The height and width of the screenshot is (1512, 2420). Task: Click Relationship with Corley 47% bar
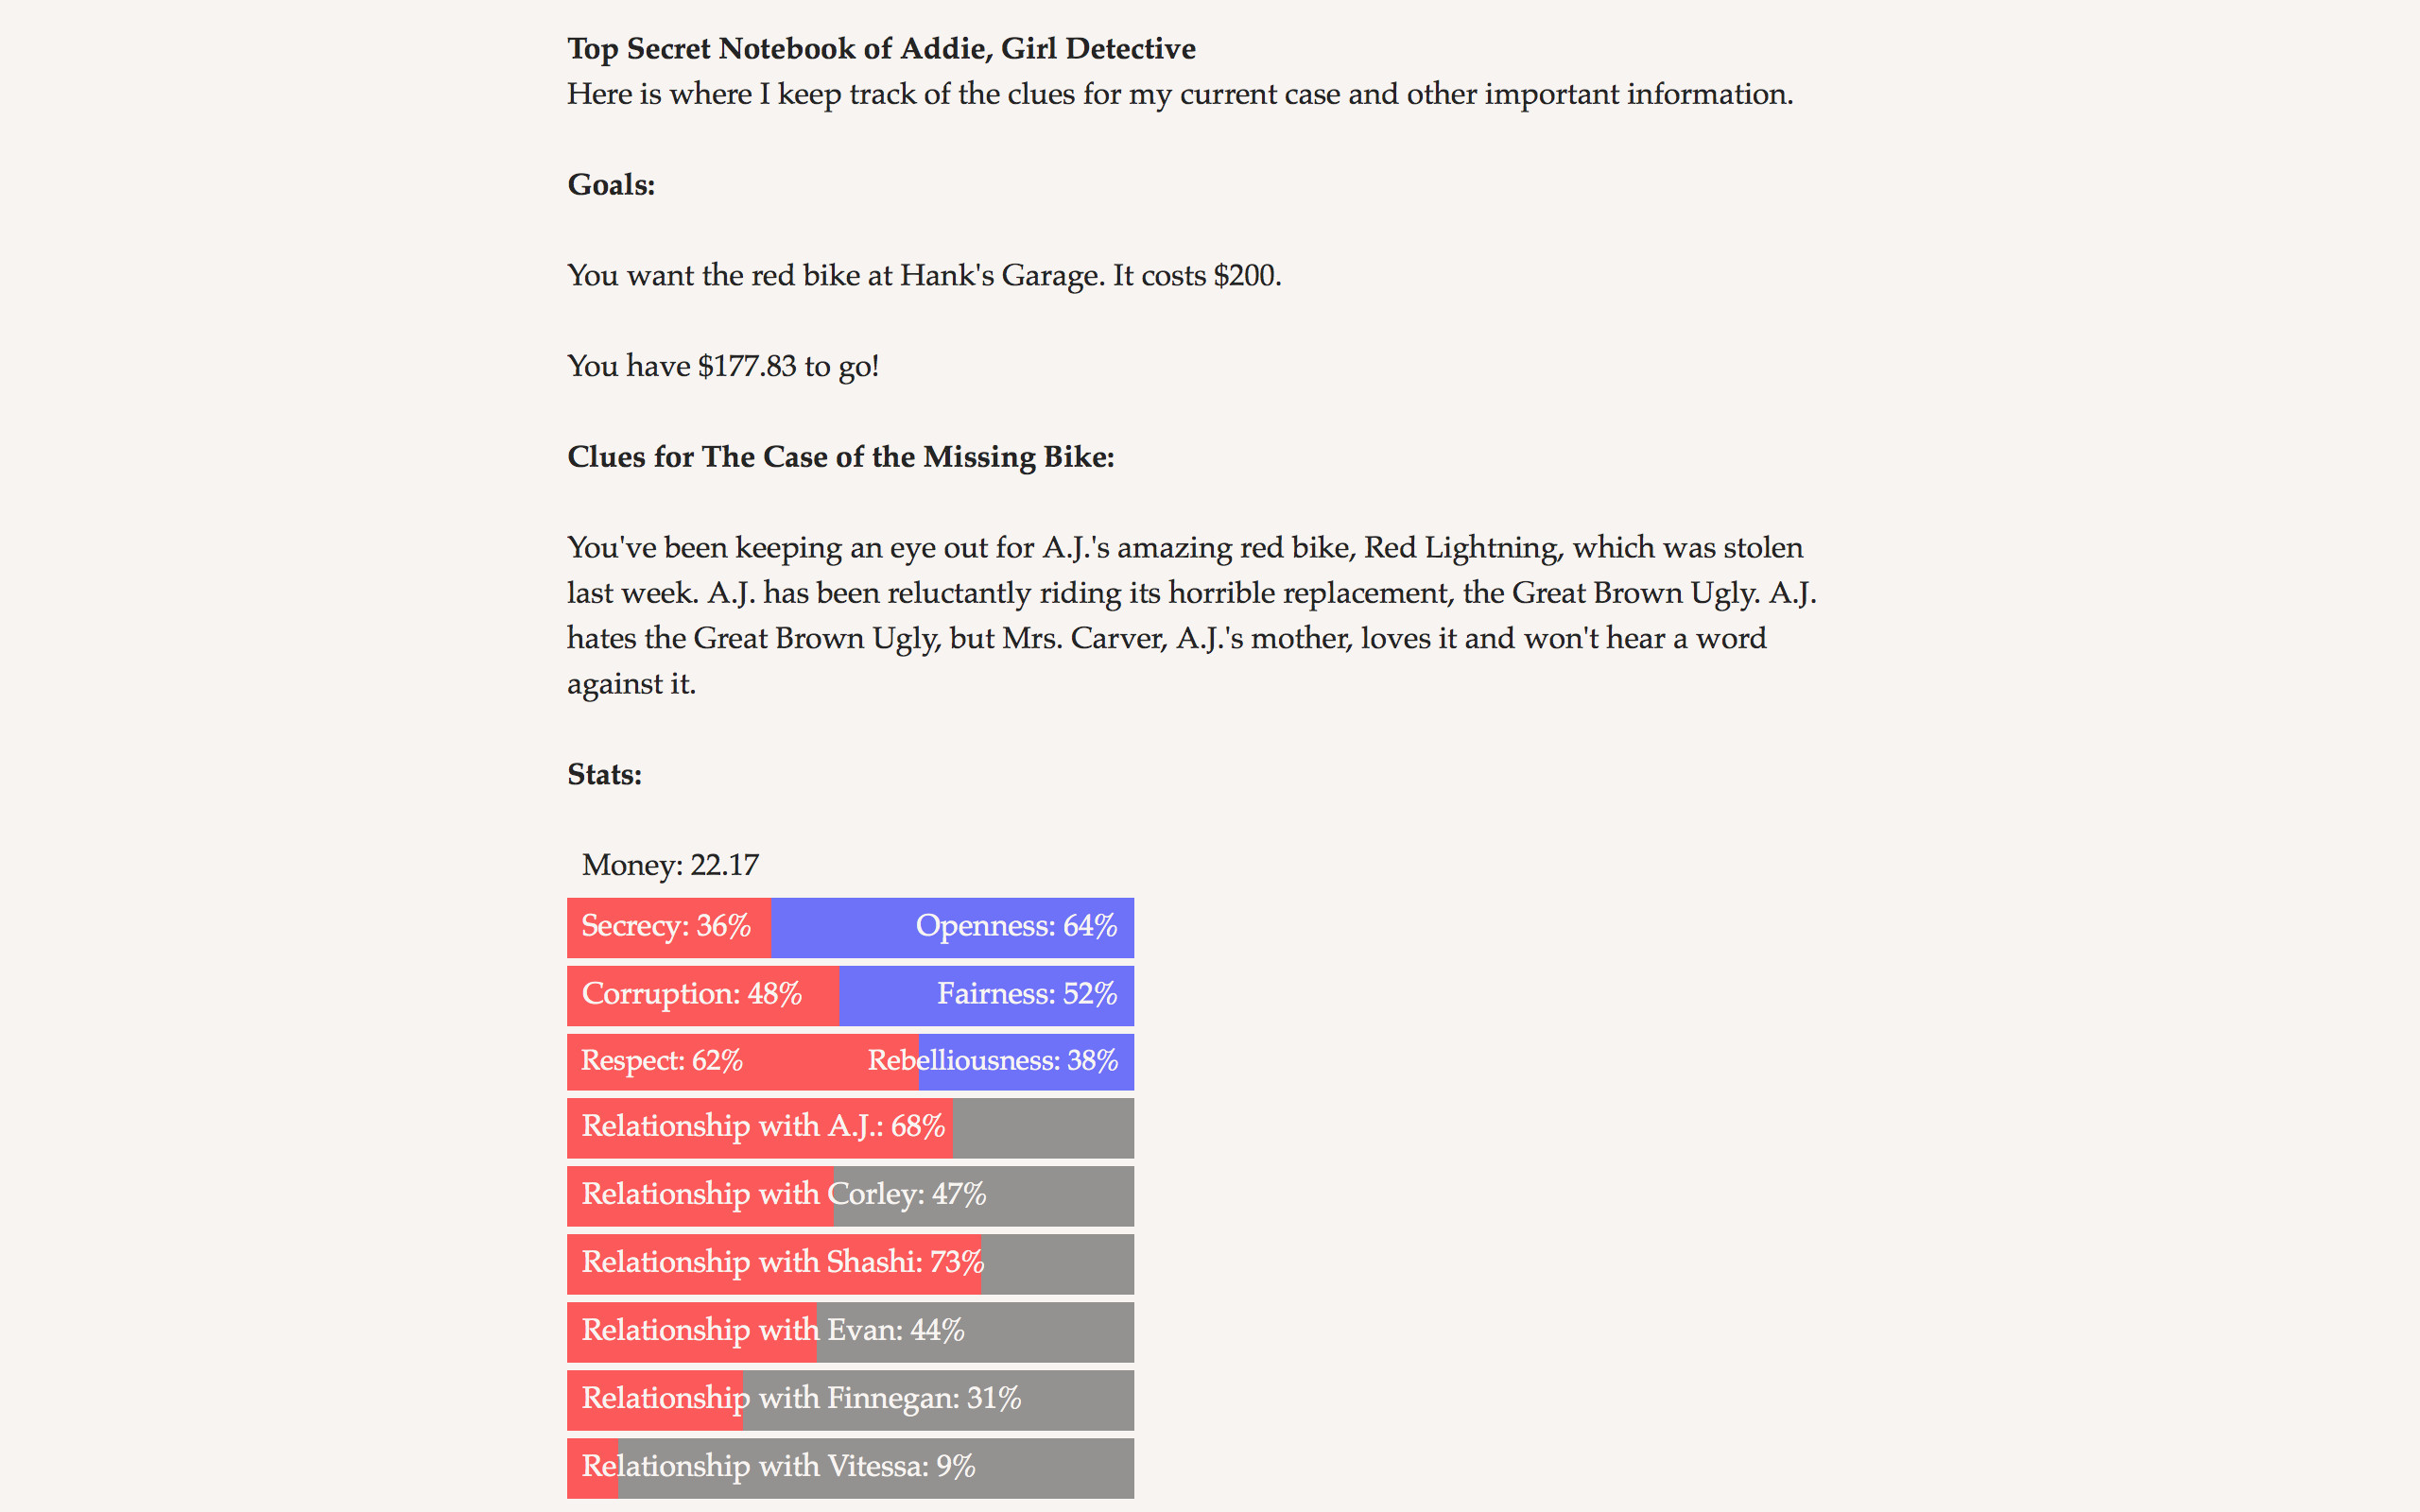850,1195
